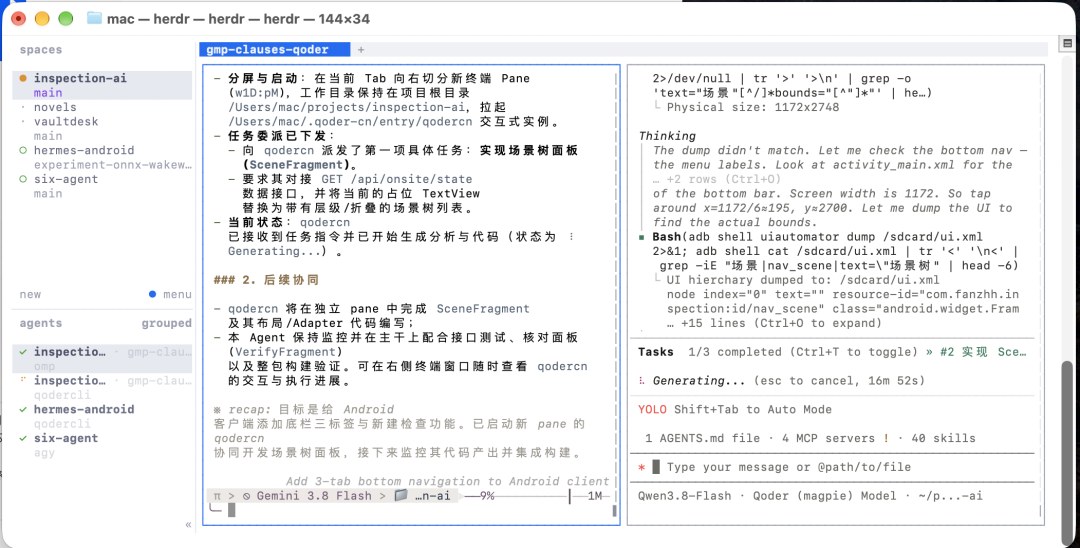Click the left pane command prompt cursor
This screenshot has width=1080, height=548.
[x=231, y=510]
